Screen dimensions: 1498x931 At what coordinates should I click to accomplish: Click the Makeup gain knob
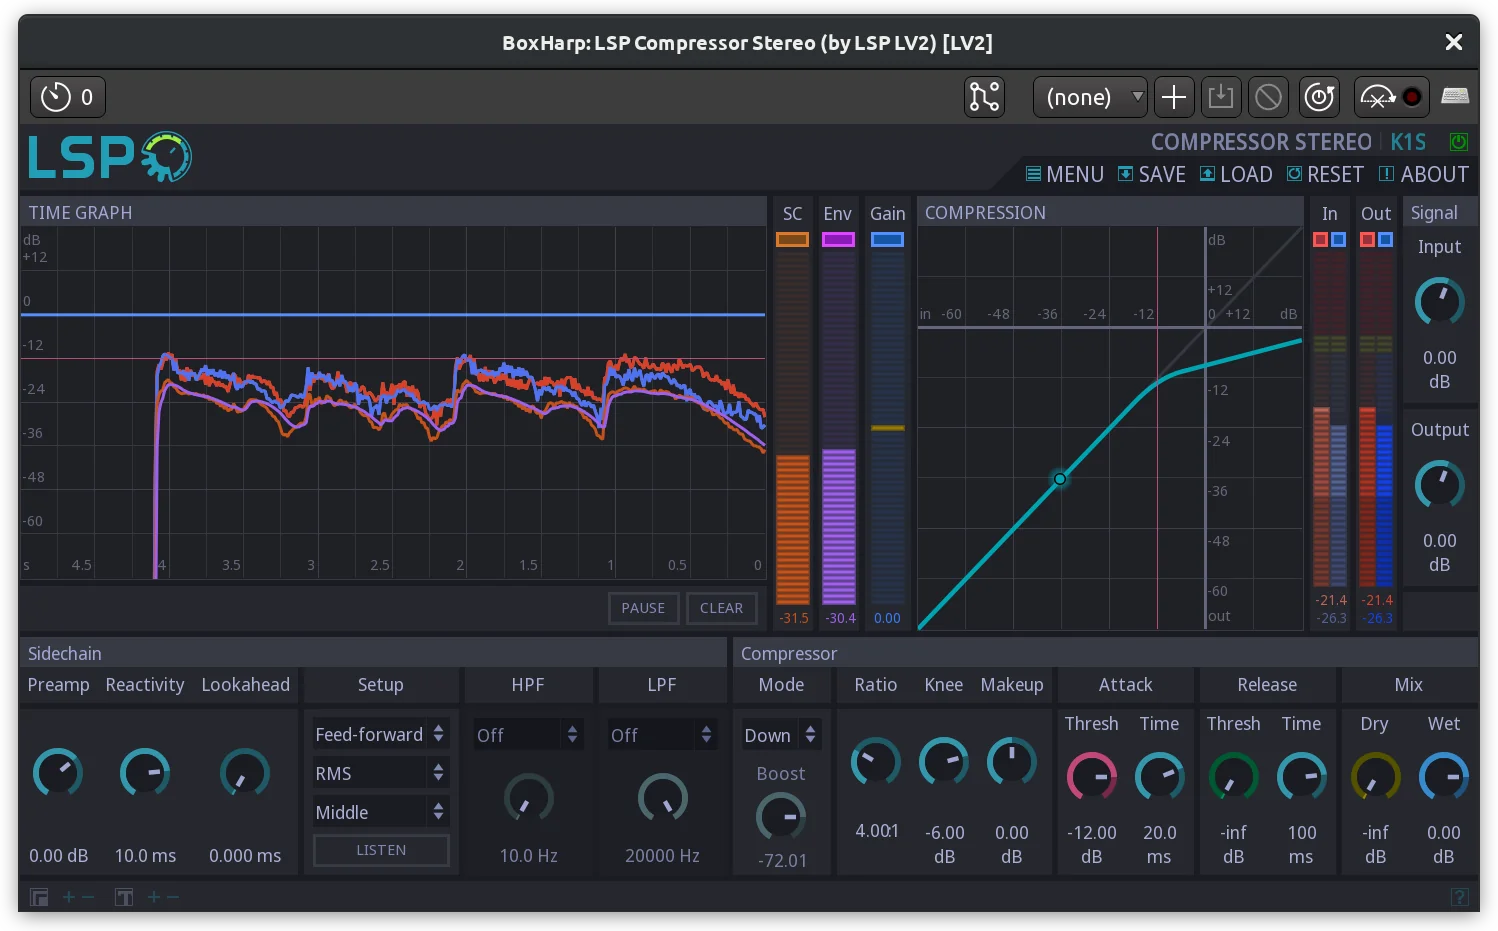pyautogui.click(x=1012, y=763)
